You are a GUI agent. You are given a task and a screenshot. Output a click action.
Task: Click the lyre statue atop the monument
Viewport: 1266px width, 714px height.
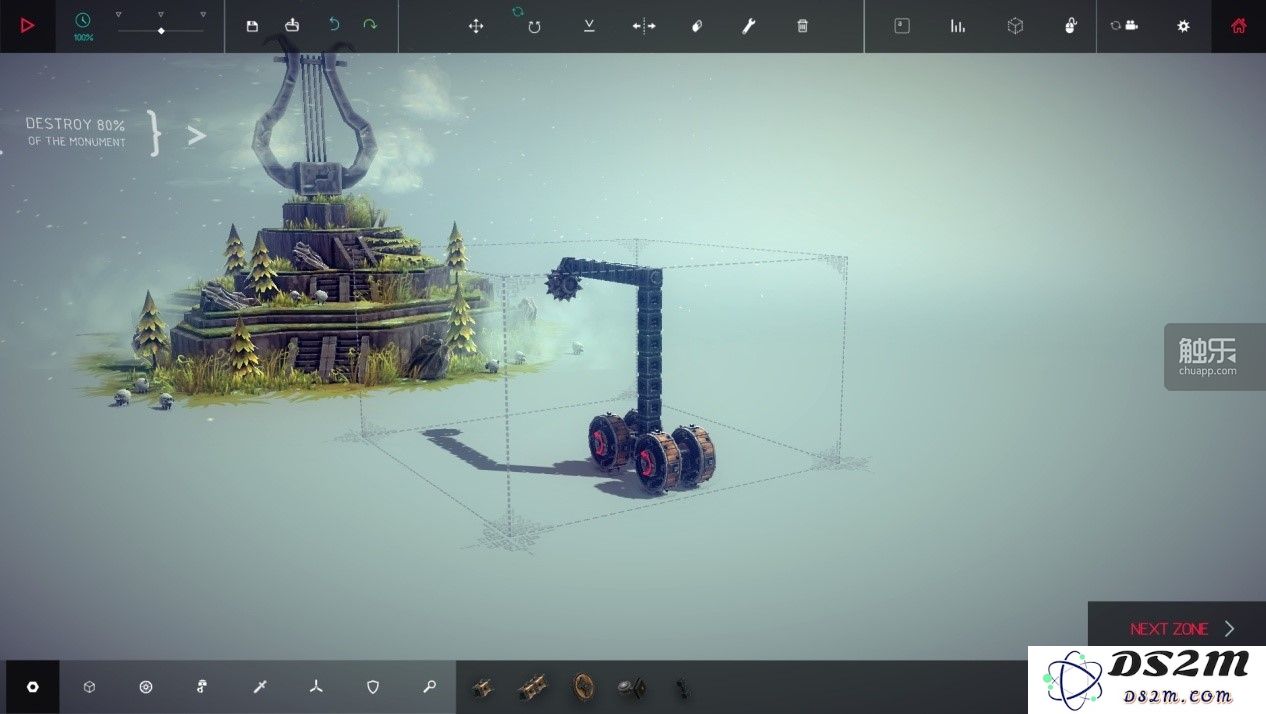coord(312,123)
